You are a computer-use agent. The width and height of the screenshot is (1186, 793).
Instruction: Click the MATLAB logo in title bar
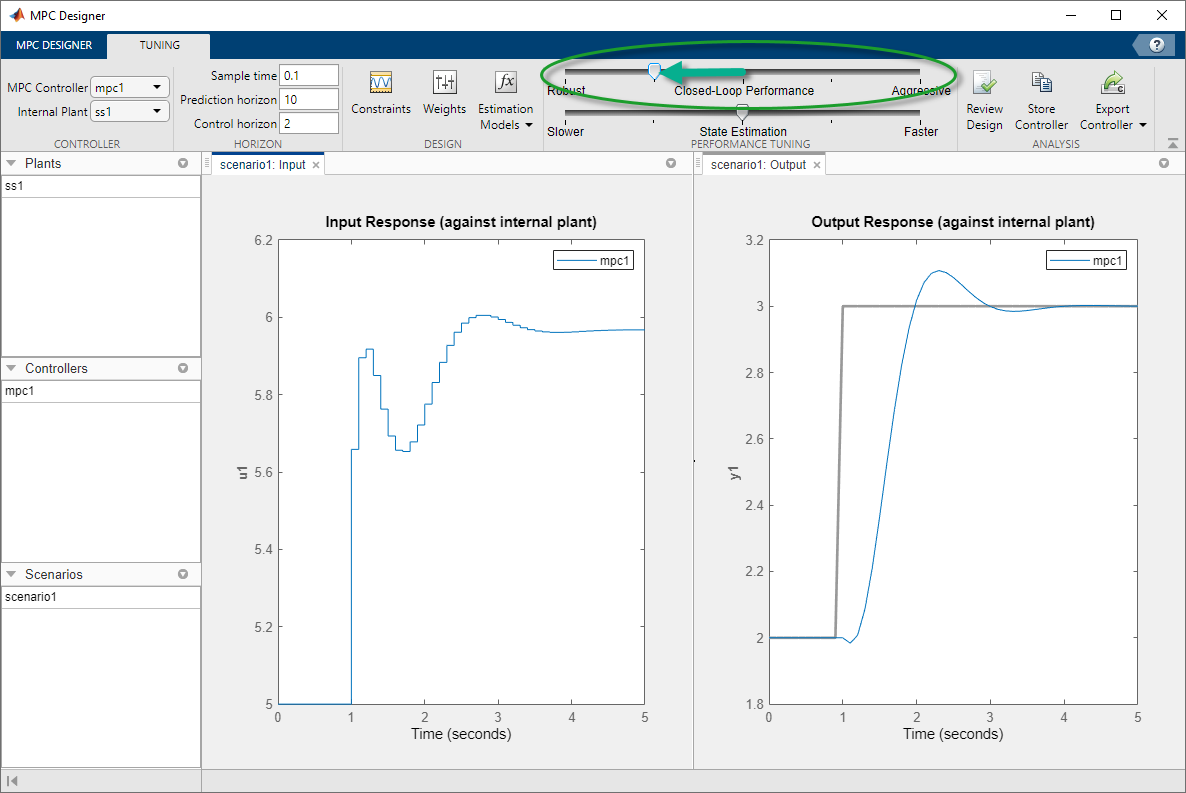click(17, 15)
